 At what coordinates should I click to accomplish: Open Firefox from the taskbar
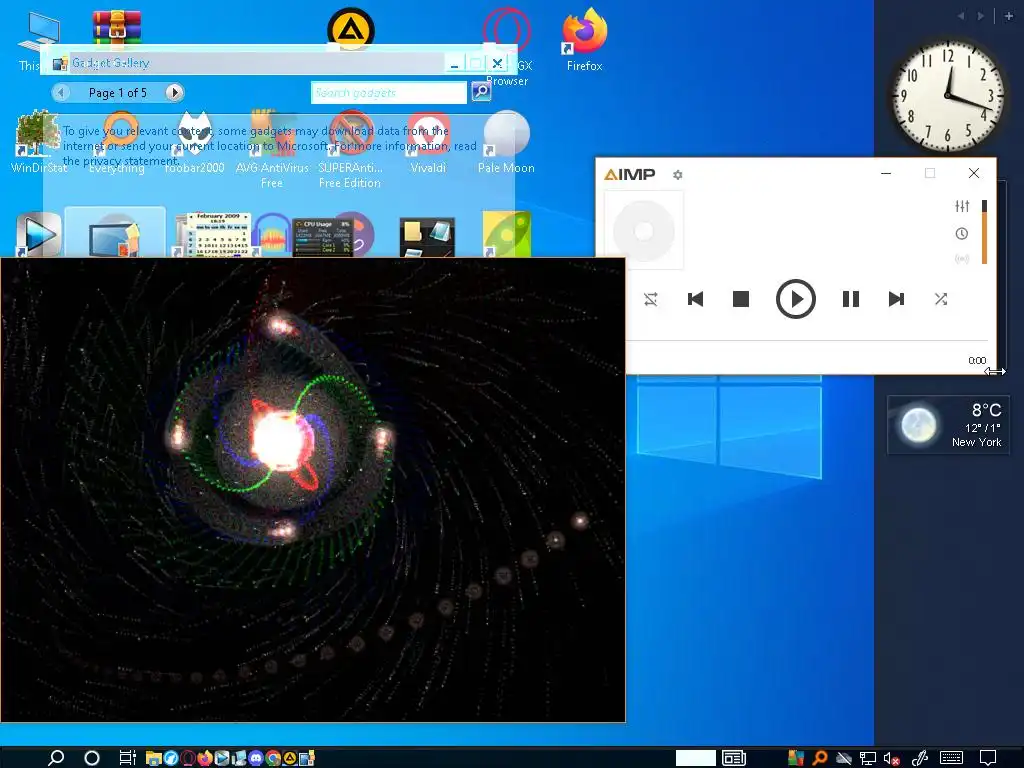pos(204,758)
